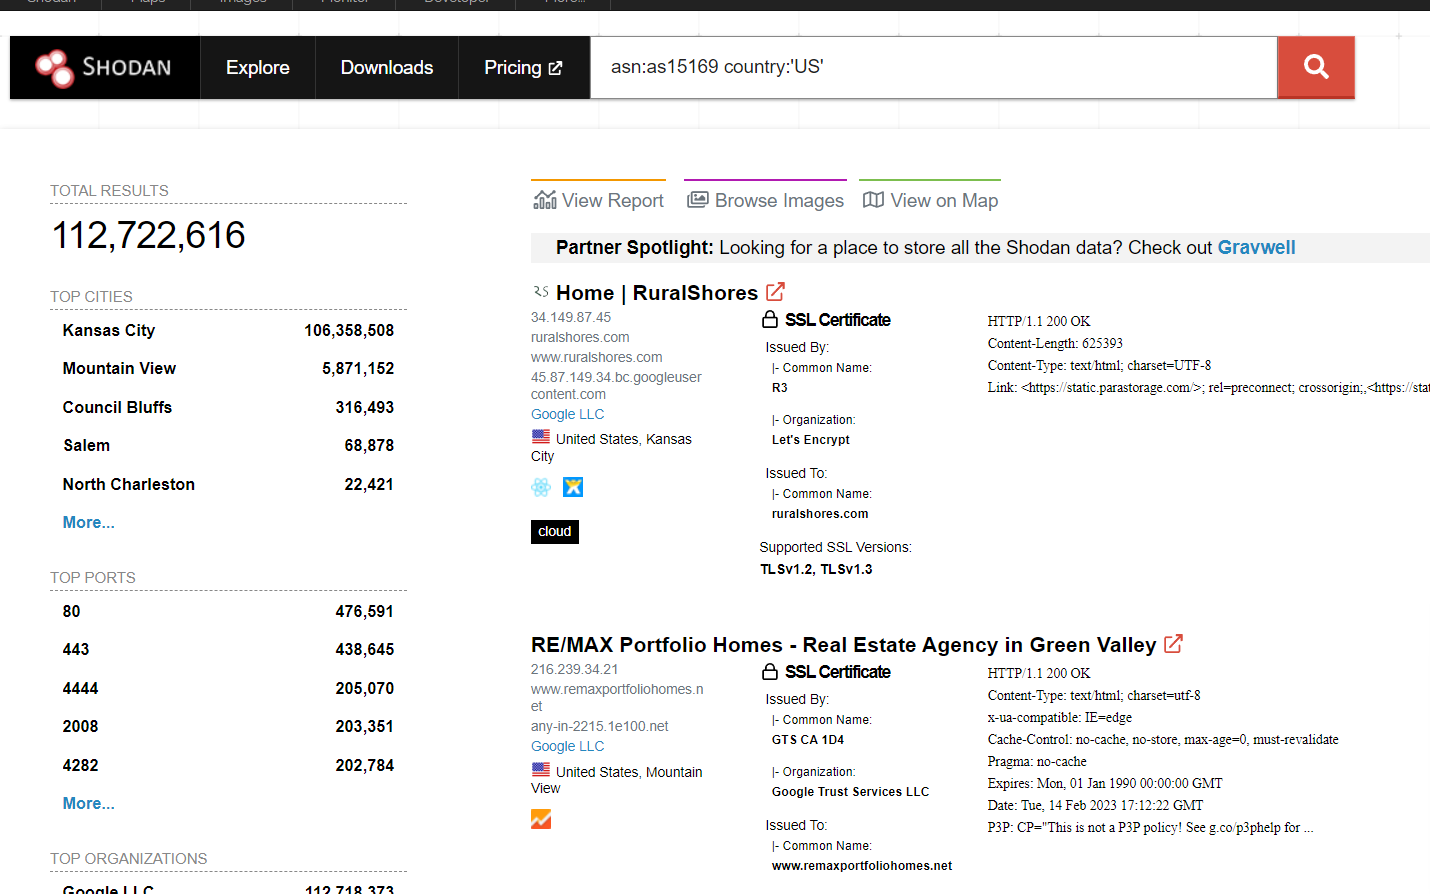Screen dimensions: 1430x894
Task: Click the Kansas City count 106,358,508
Action: (349, 330)
